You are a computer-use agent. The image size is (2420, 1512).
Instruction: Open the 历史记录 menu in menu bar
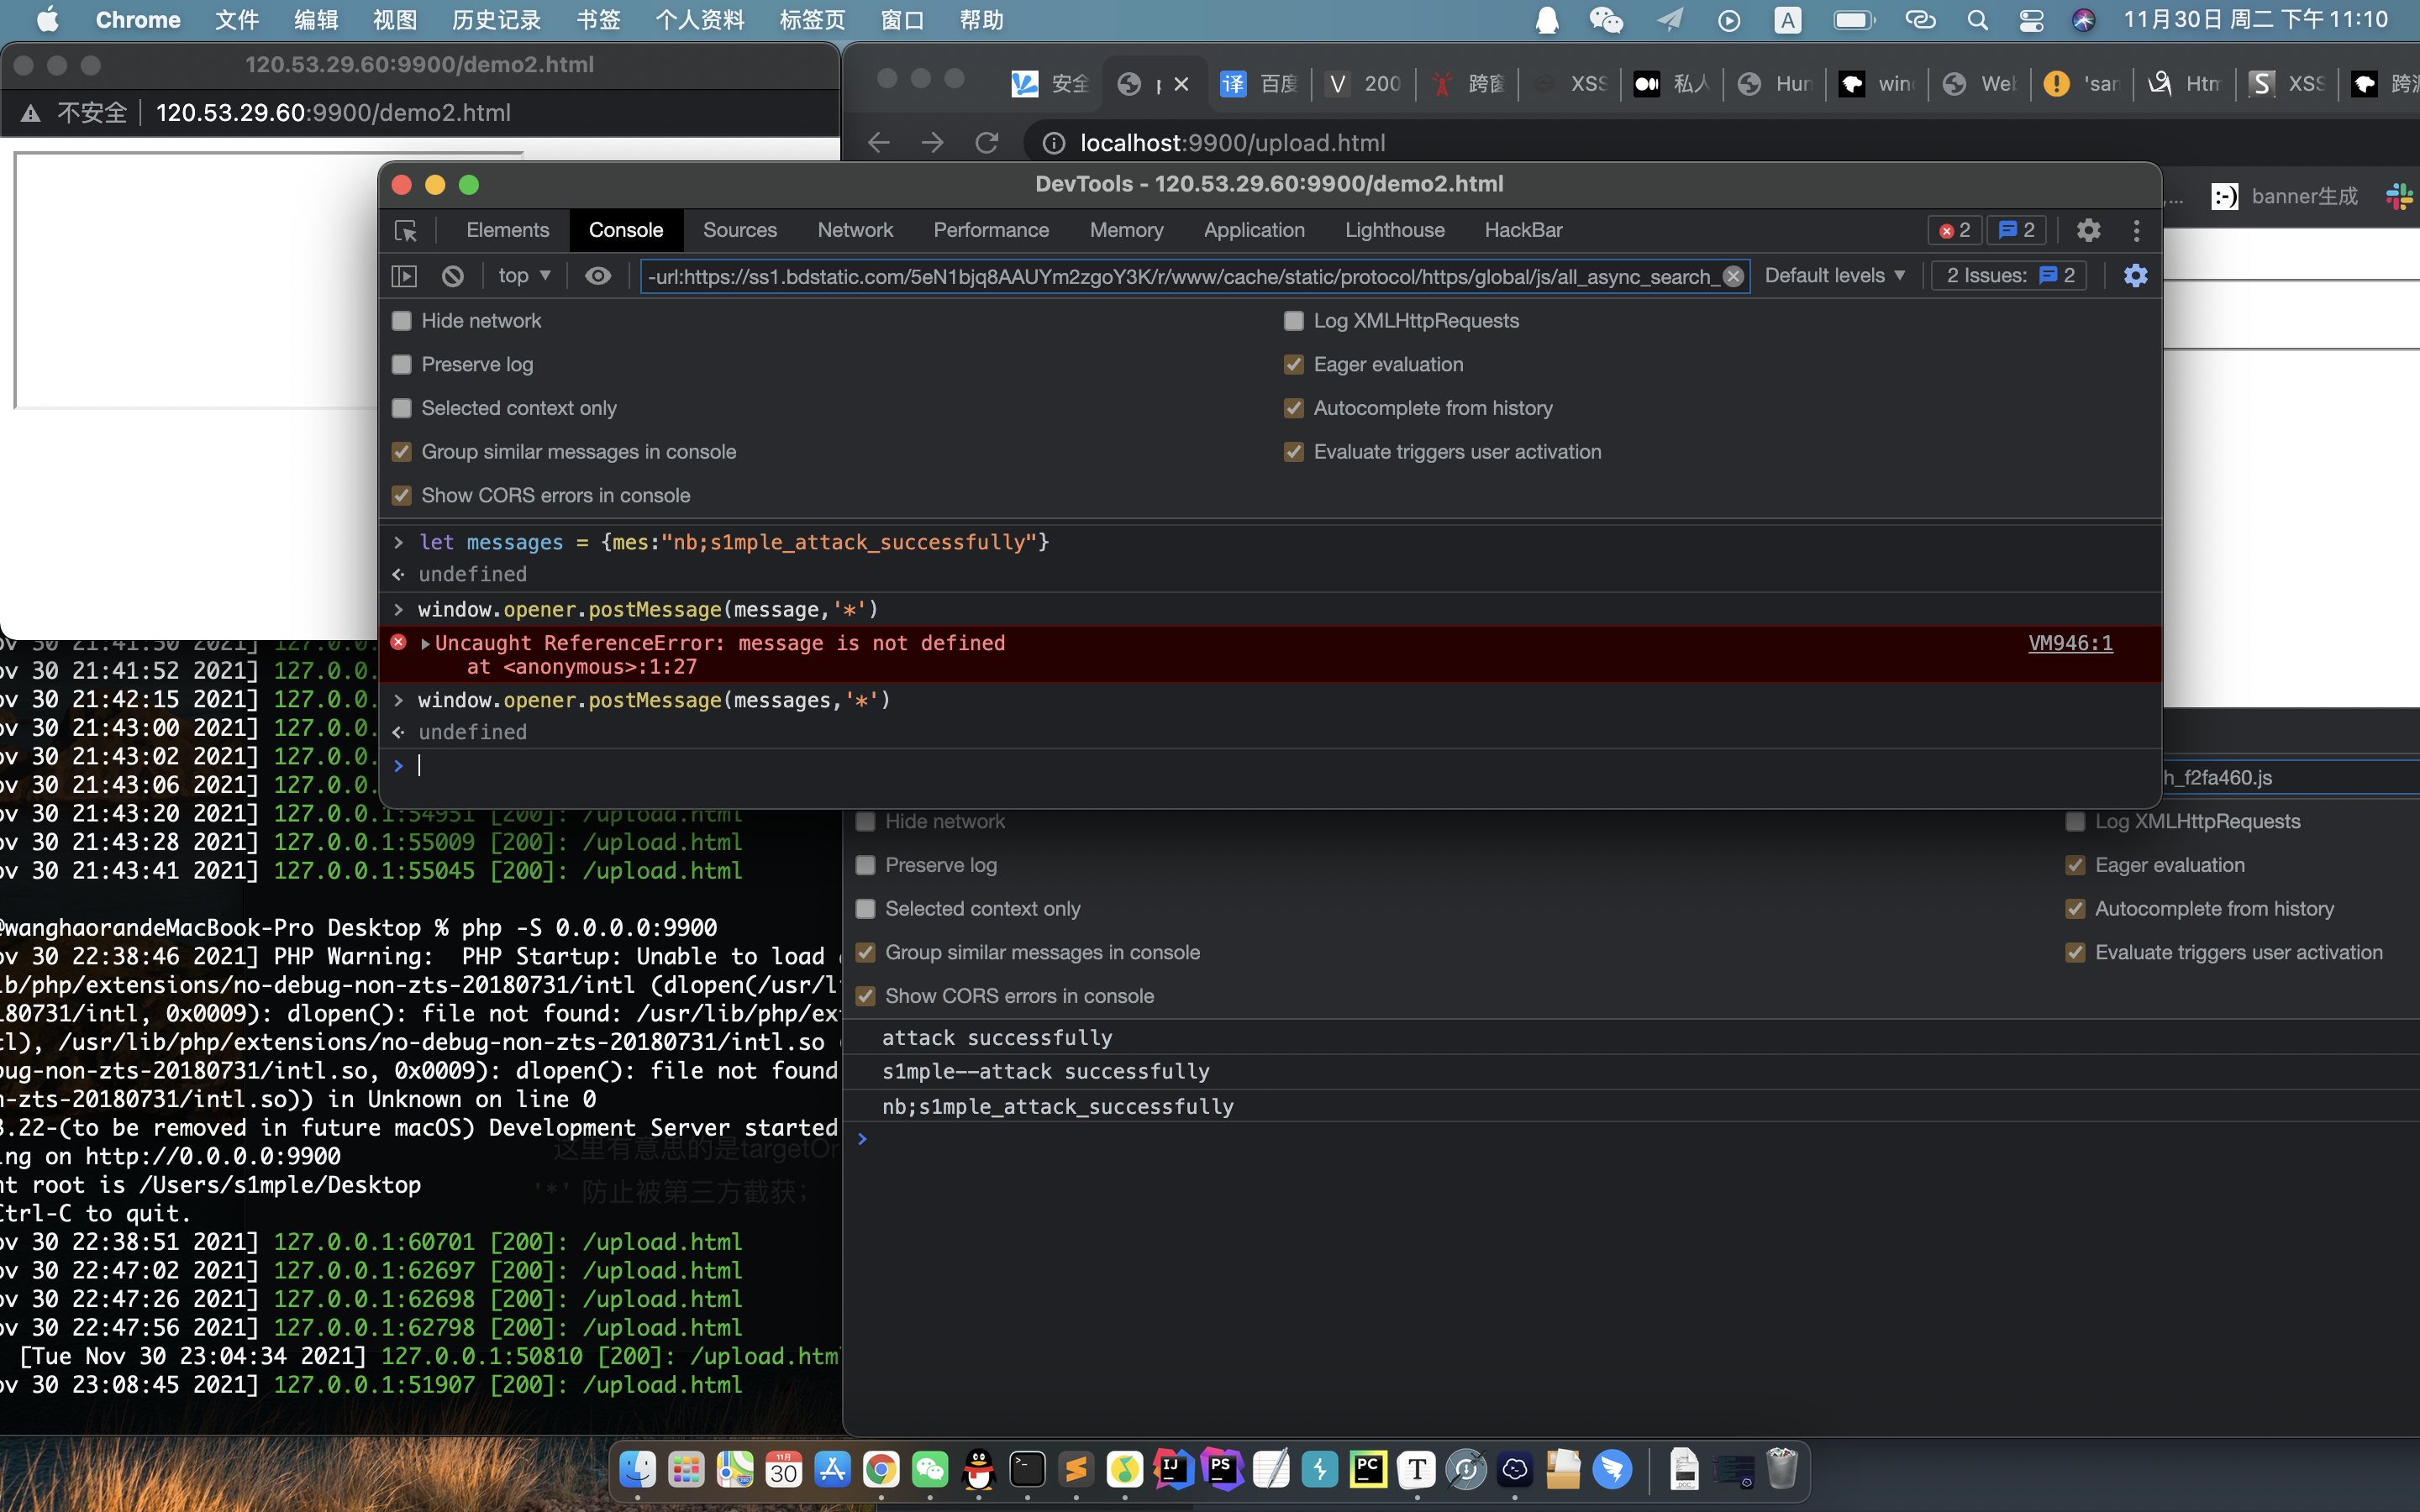496,20
